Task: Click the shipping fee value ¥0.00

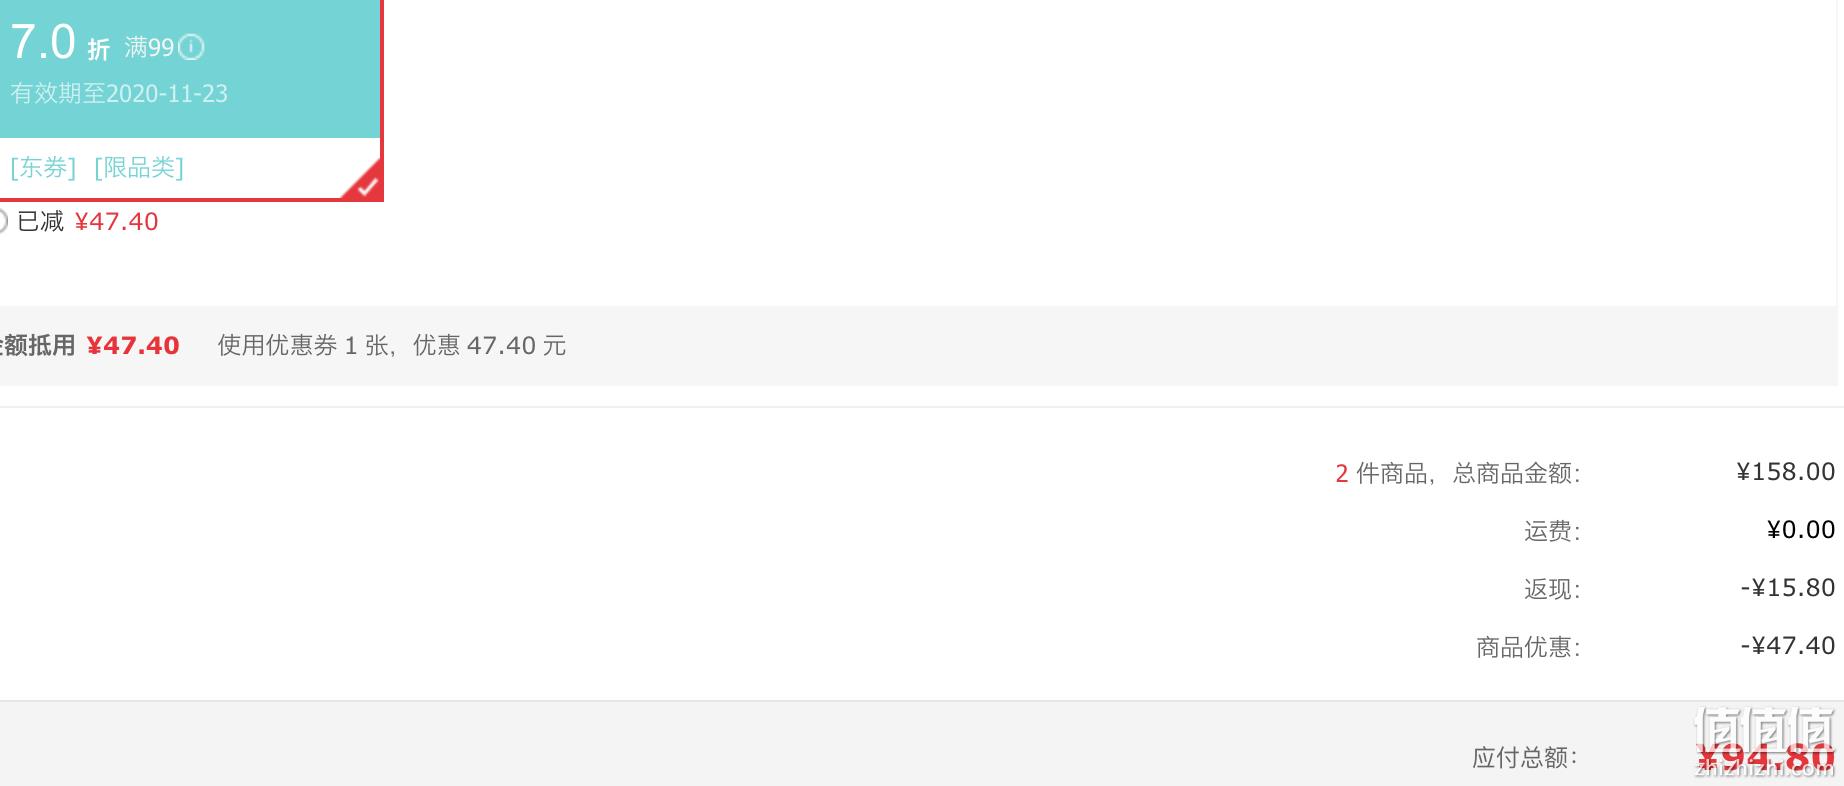Action: 1801,529
